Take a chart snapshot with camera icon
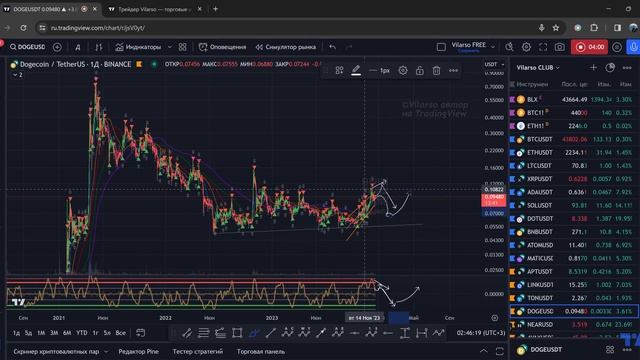Screen dimensions: 640x360 pos(560,47)
